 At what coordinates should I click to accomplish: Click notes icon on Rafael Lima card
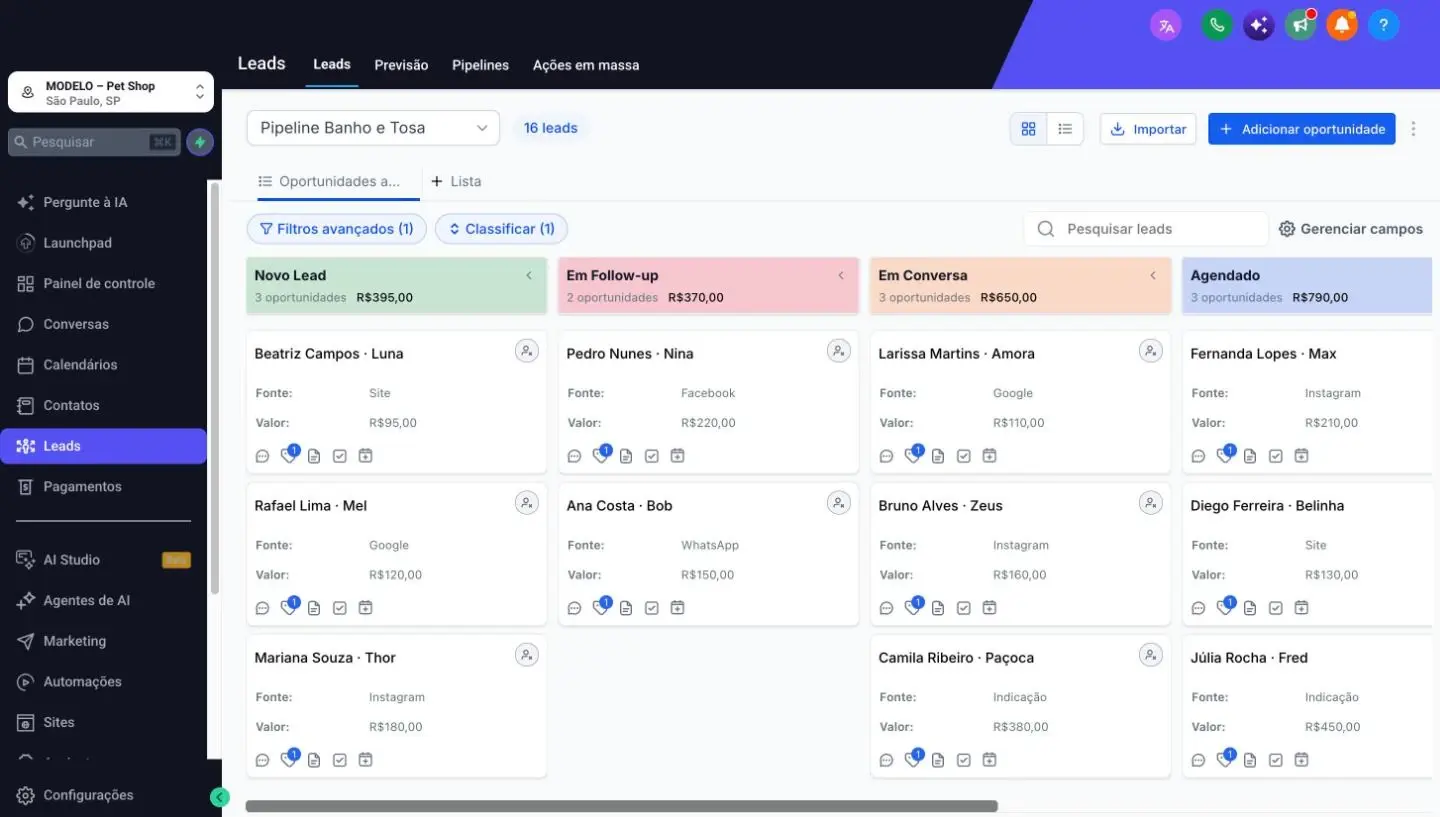click(x=314, y=608)
